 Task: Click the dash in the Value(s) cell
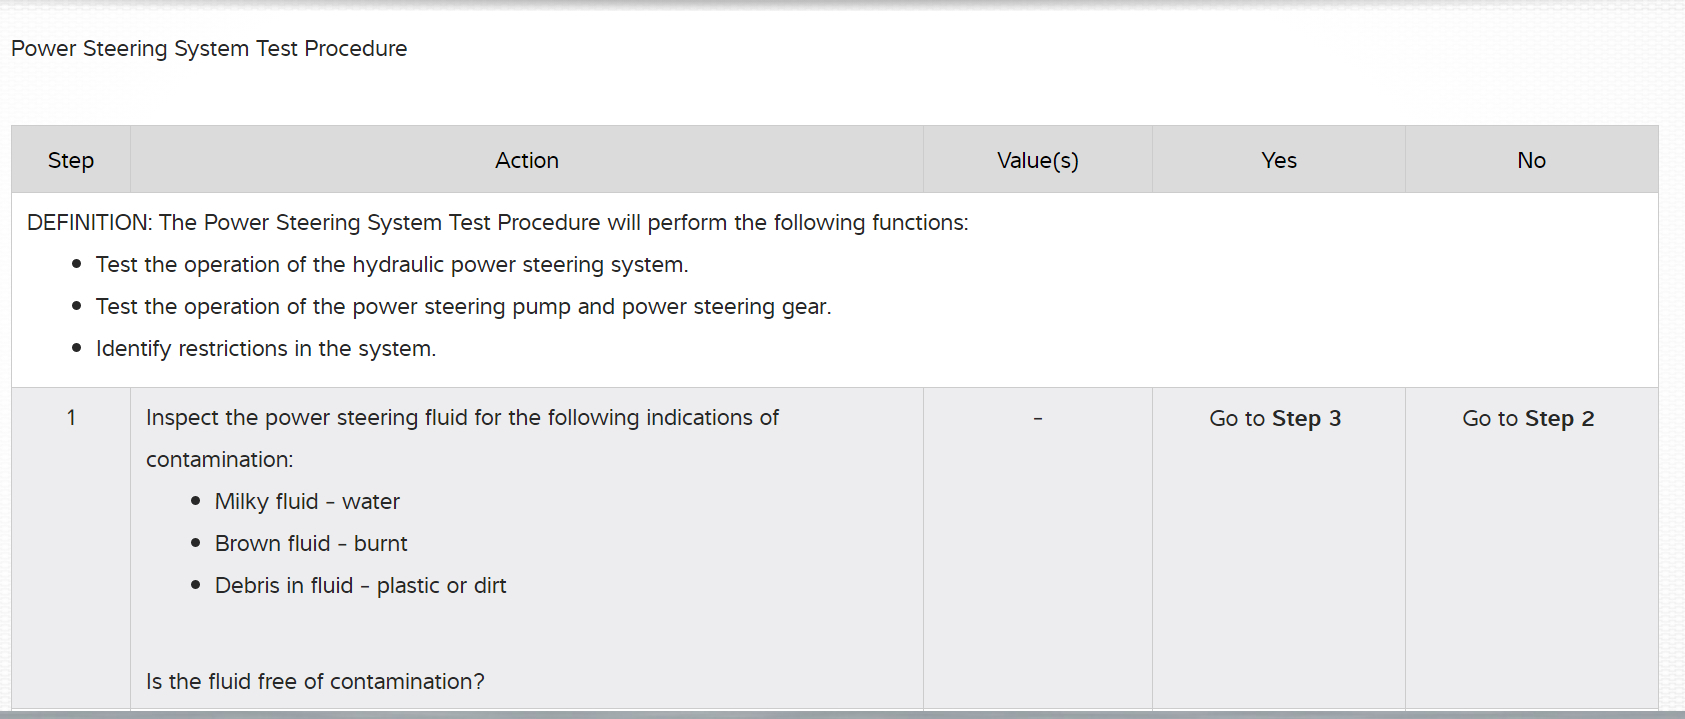click(x=1037, y=418)
